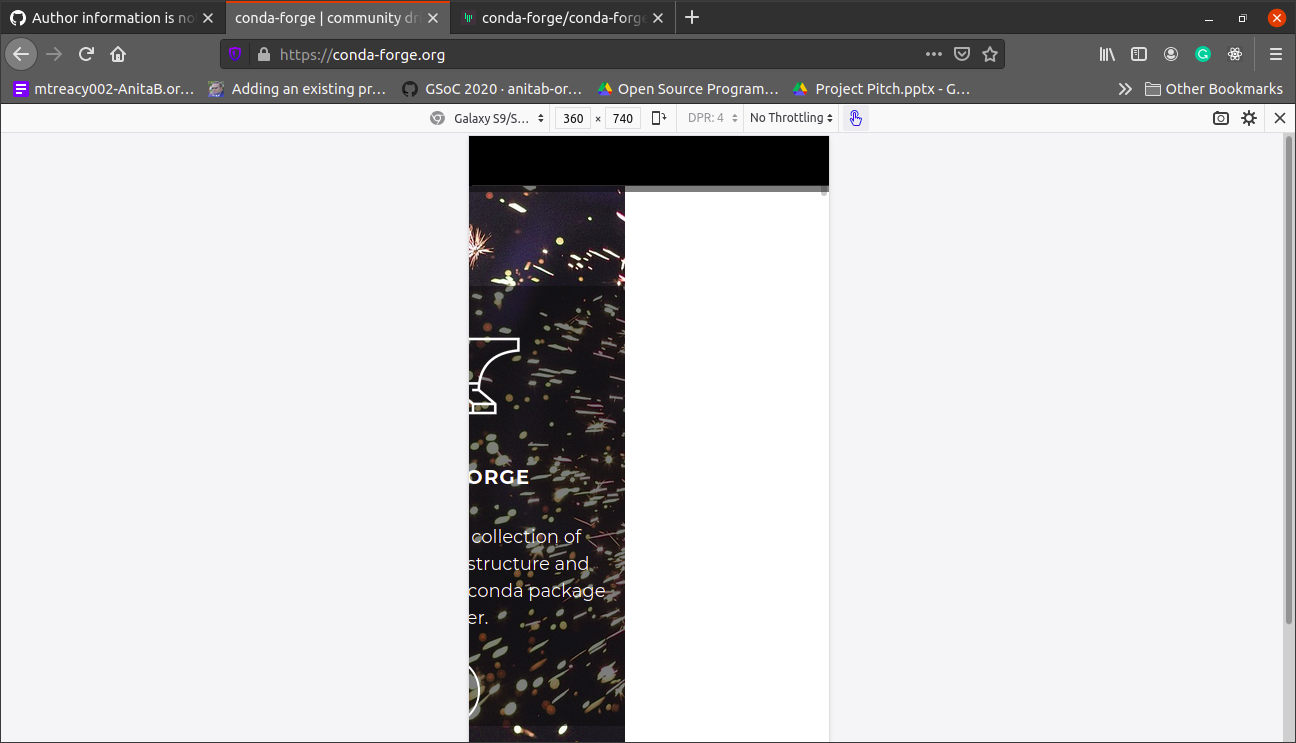
Task: Rotate the responsive viewport
Action: [659, 118]
